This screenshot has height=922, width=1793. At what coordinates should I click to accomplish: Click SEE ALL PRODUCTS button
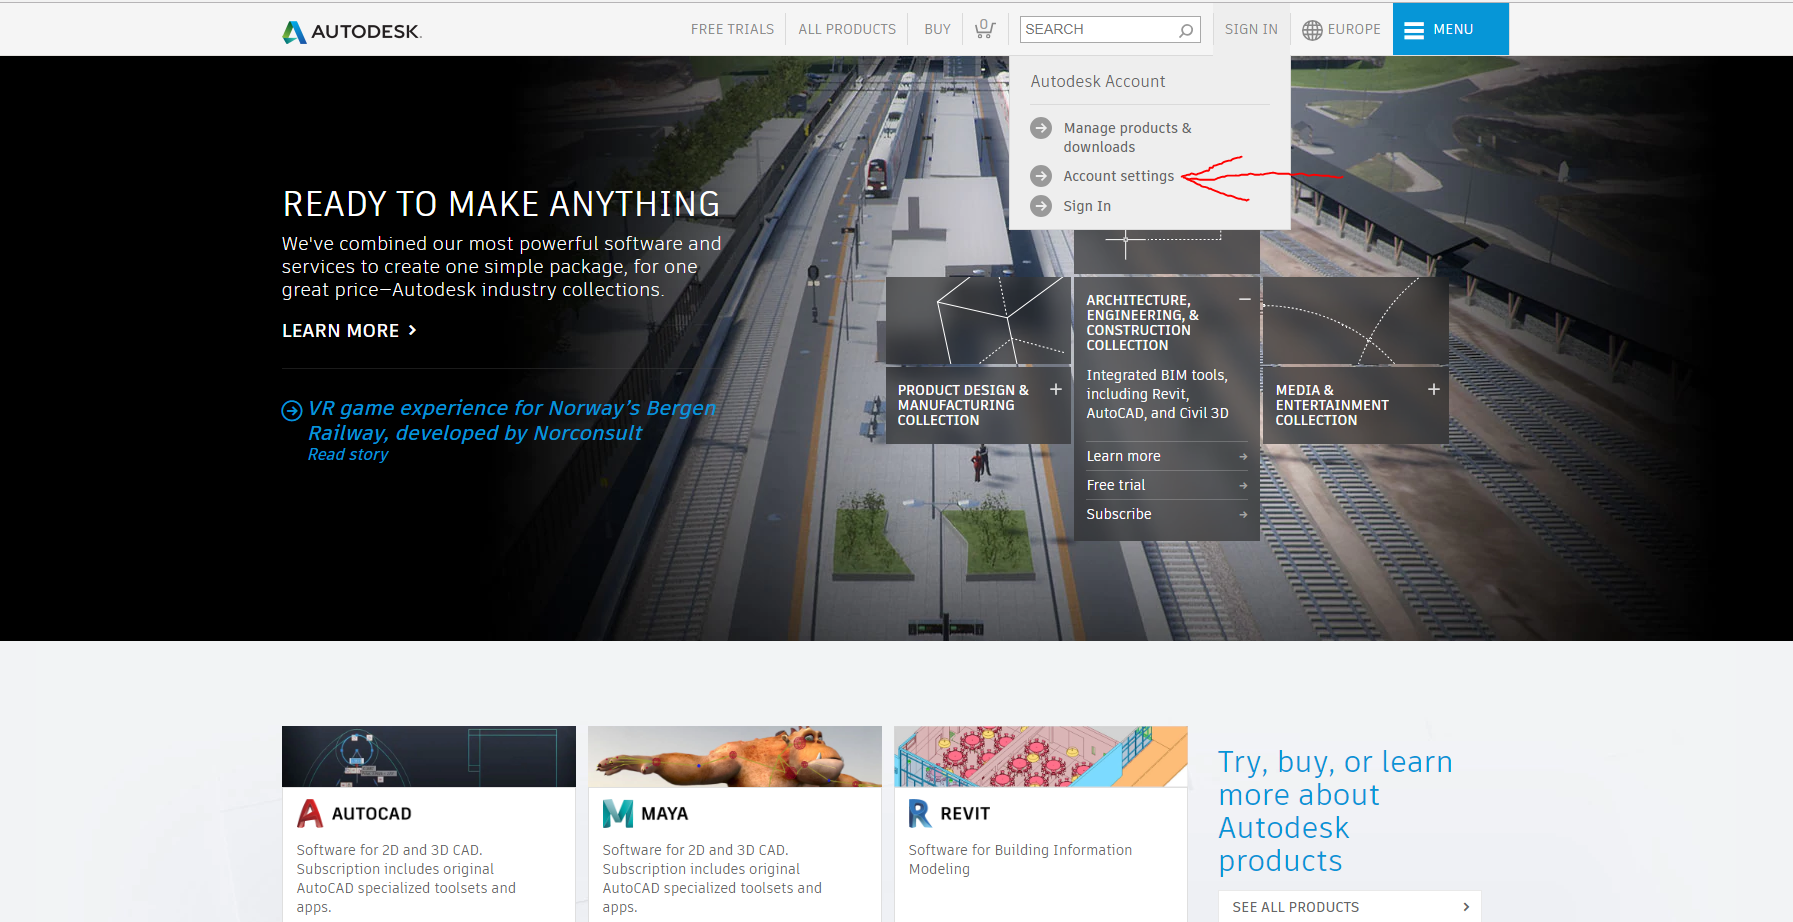point(1349,906)
